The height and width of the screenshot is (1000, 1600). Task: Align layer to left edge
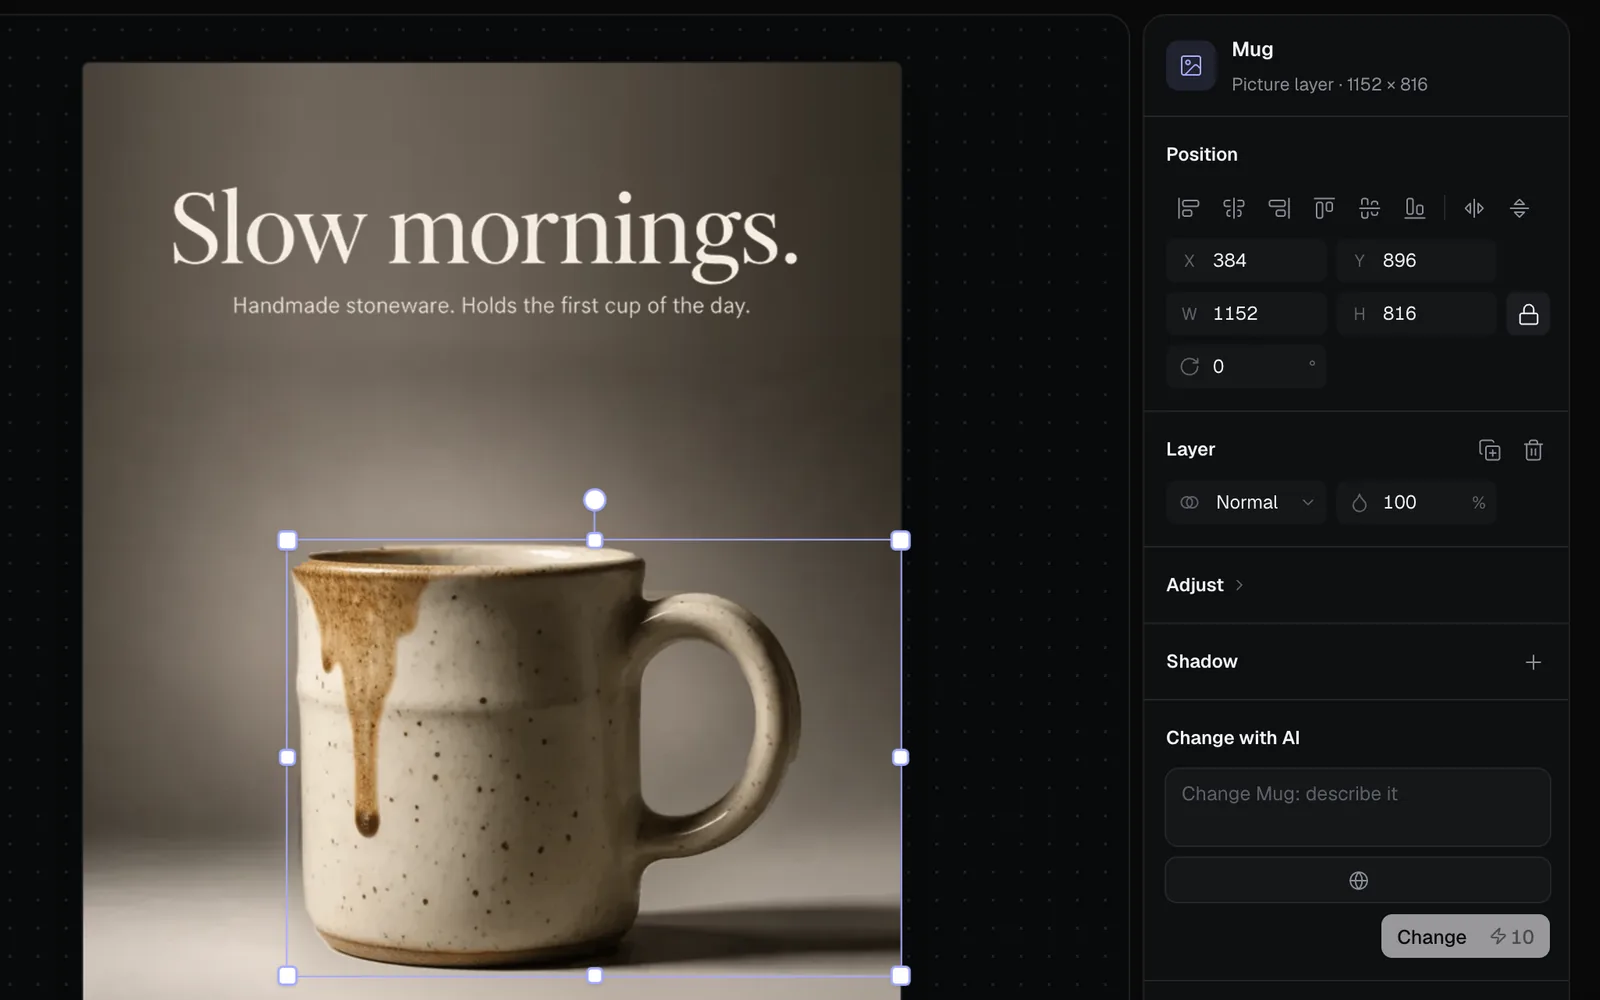click(x=1188, y=208)
